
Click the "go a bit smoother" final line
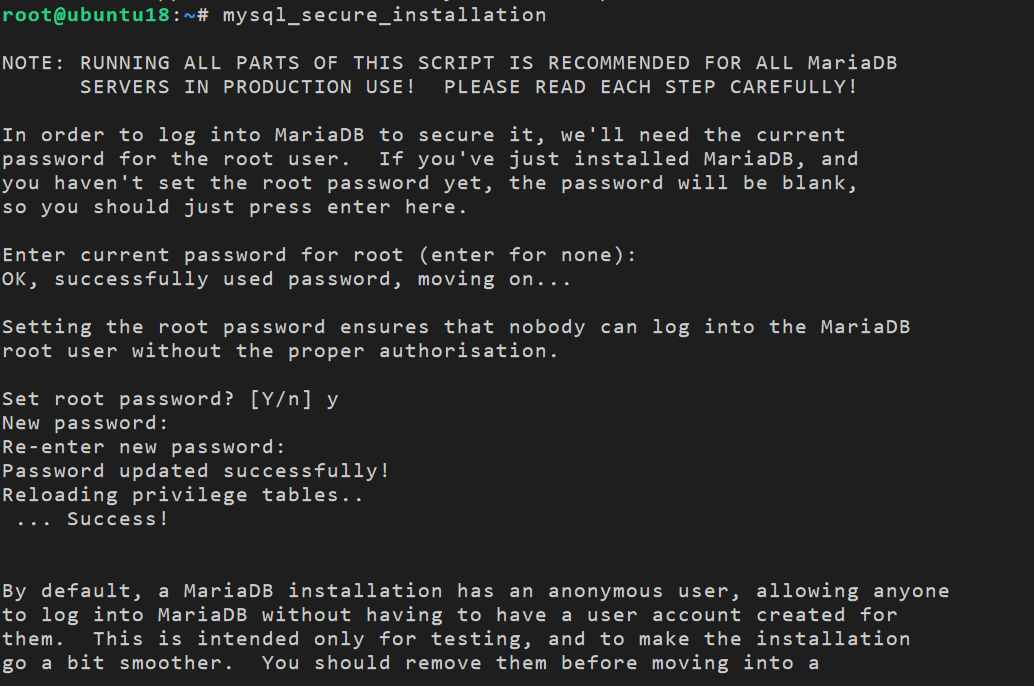410,663
